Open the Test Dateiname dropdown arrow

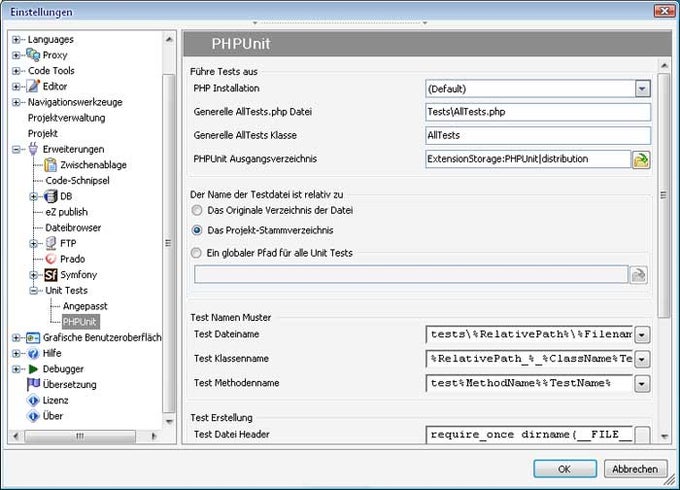pos(642,335)
